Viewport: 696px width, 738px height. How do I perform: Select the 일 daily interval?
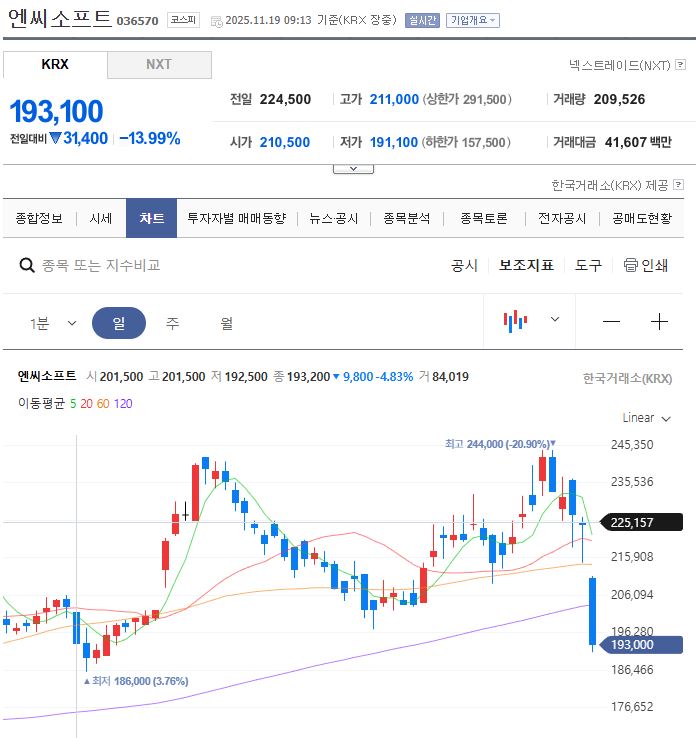tap(119, 323)
